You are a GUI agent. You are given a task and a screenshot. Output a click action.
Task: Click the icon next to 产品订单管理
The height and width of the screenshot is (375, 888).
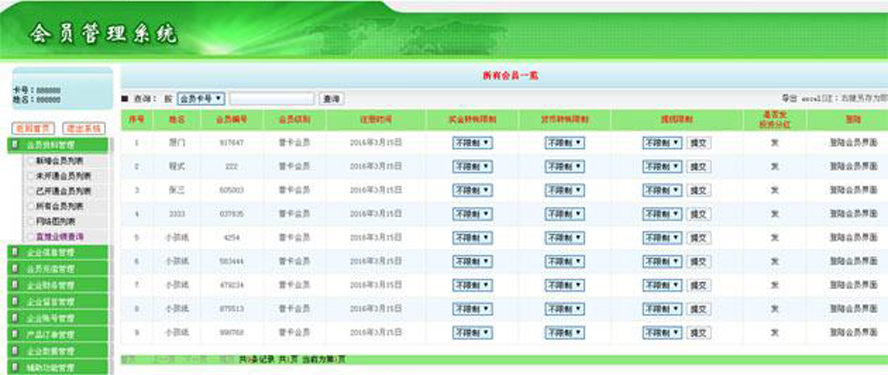[x=15, y=334]
